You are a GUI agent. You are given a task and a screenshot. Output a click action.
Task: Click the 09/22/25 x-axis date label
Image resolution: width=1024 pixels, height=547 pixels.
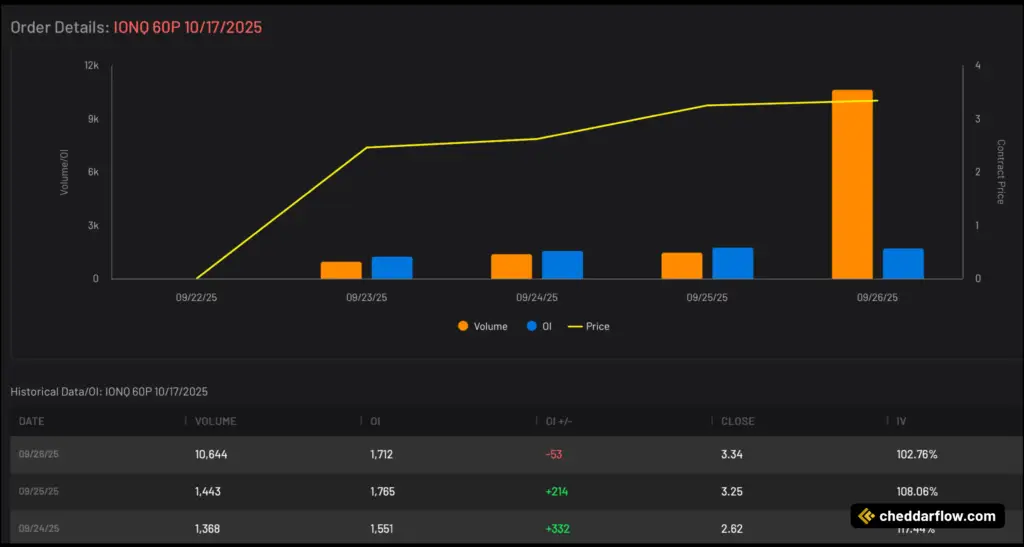click(x=196, y=298)
